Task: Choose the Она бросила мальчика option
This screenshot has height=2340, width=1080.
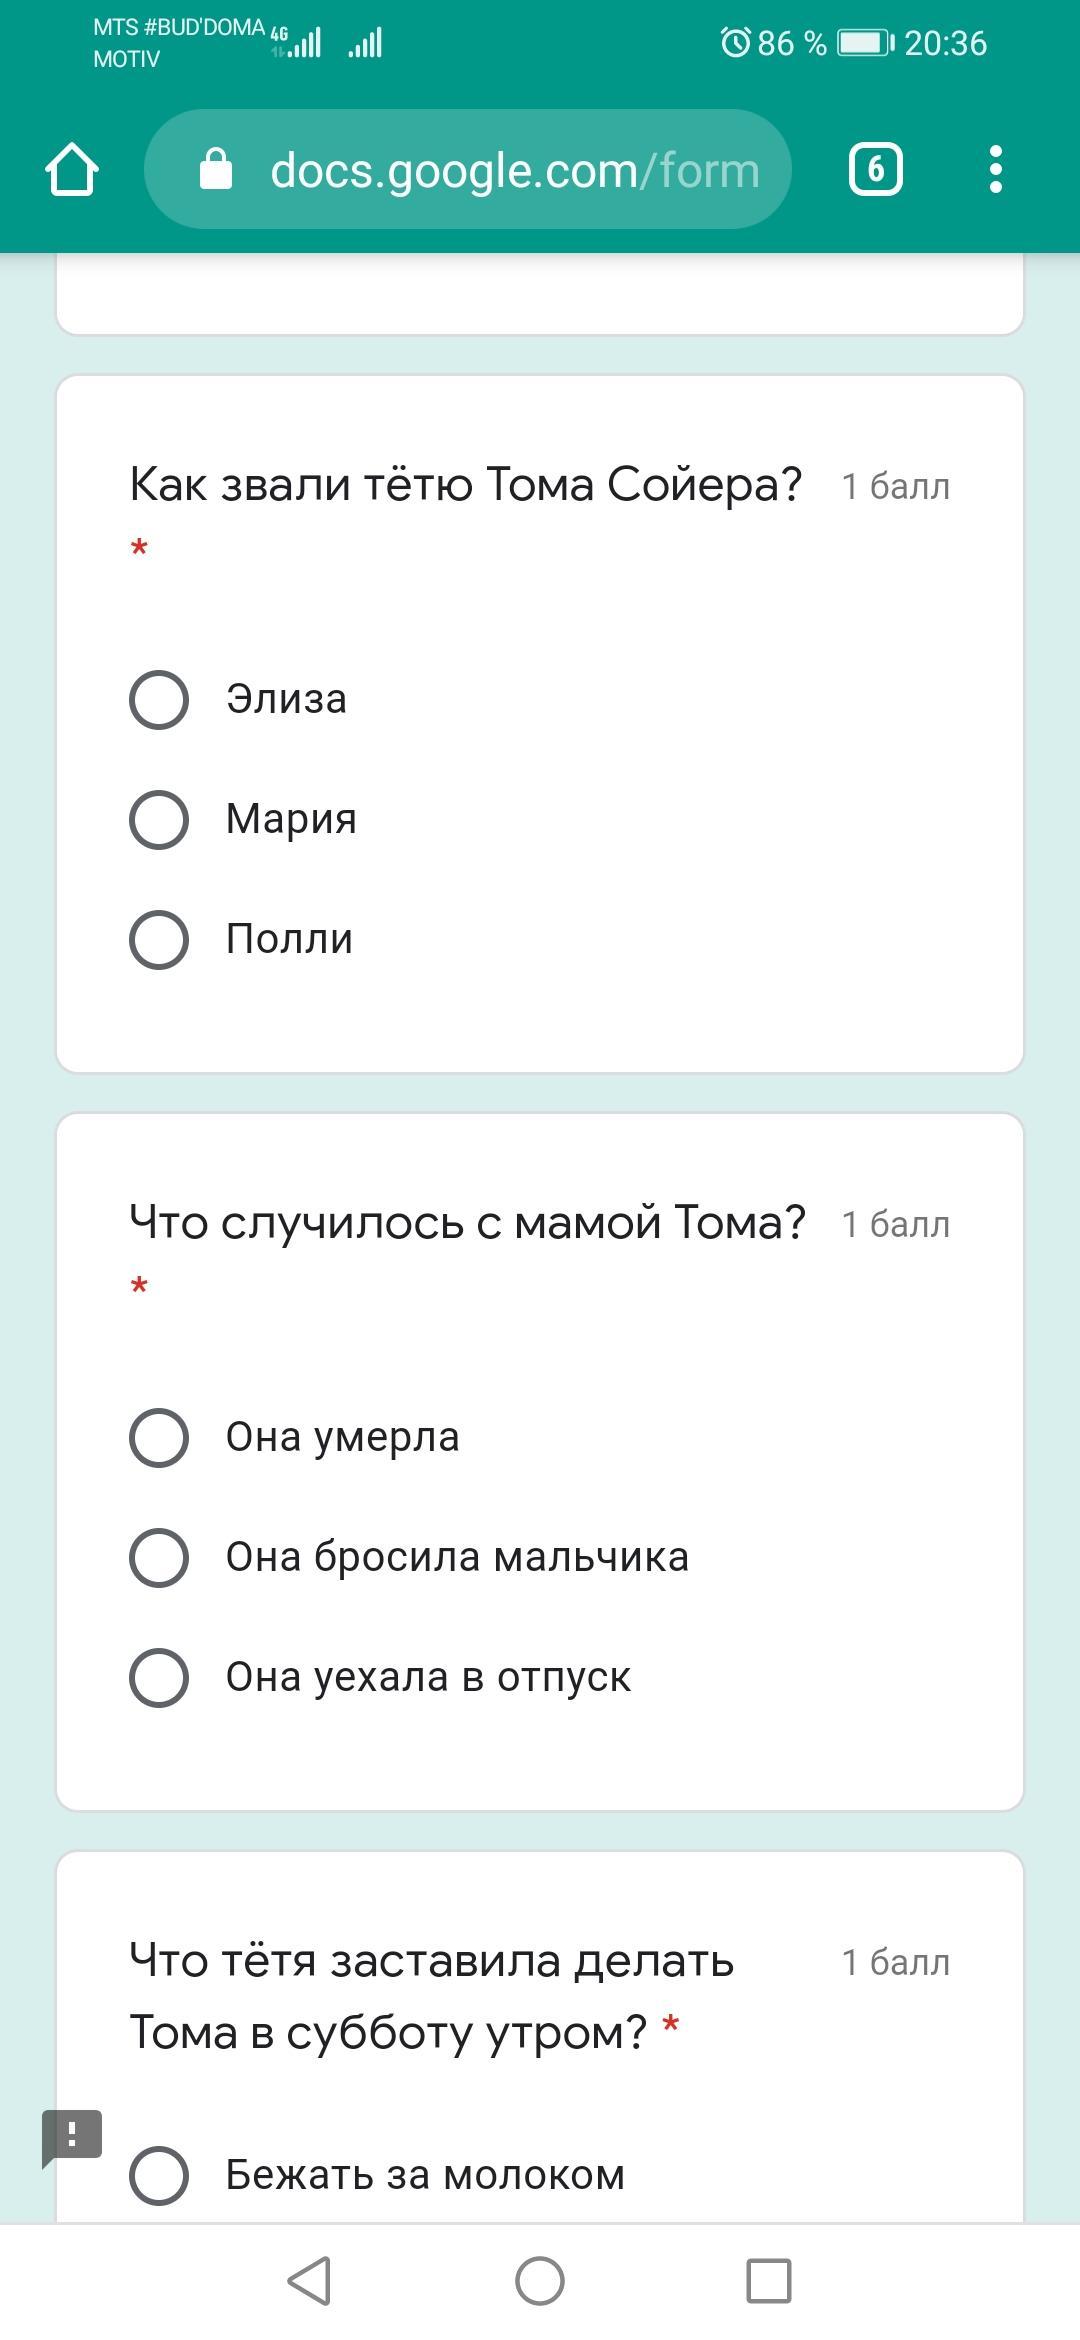Action: click(159, 1557)
